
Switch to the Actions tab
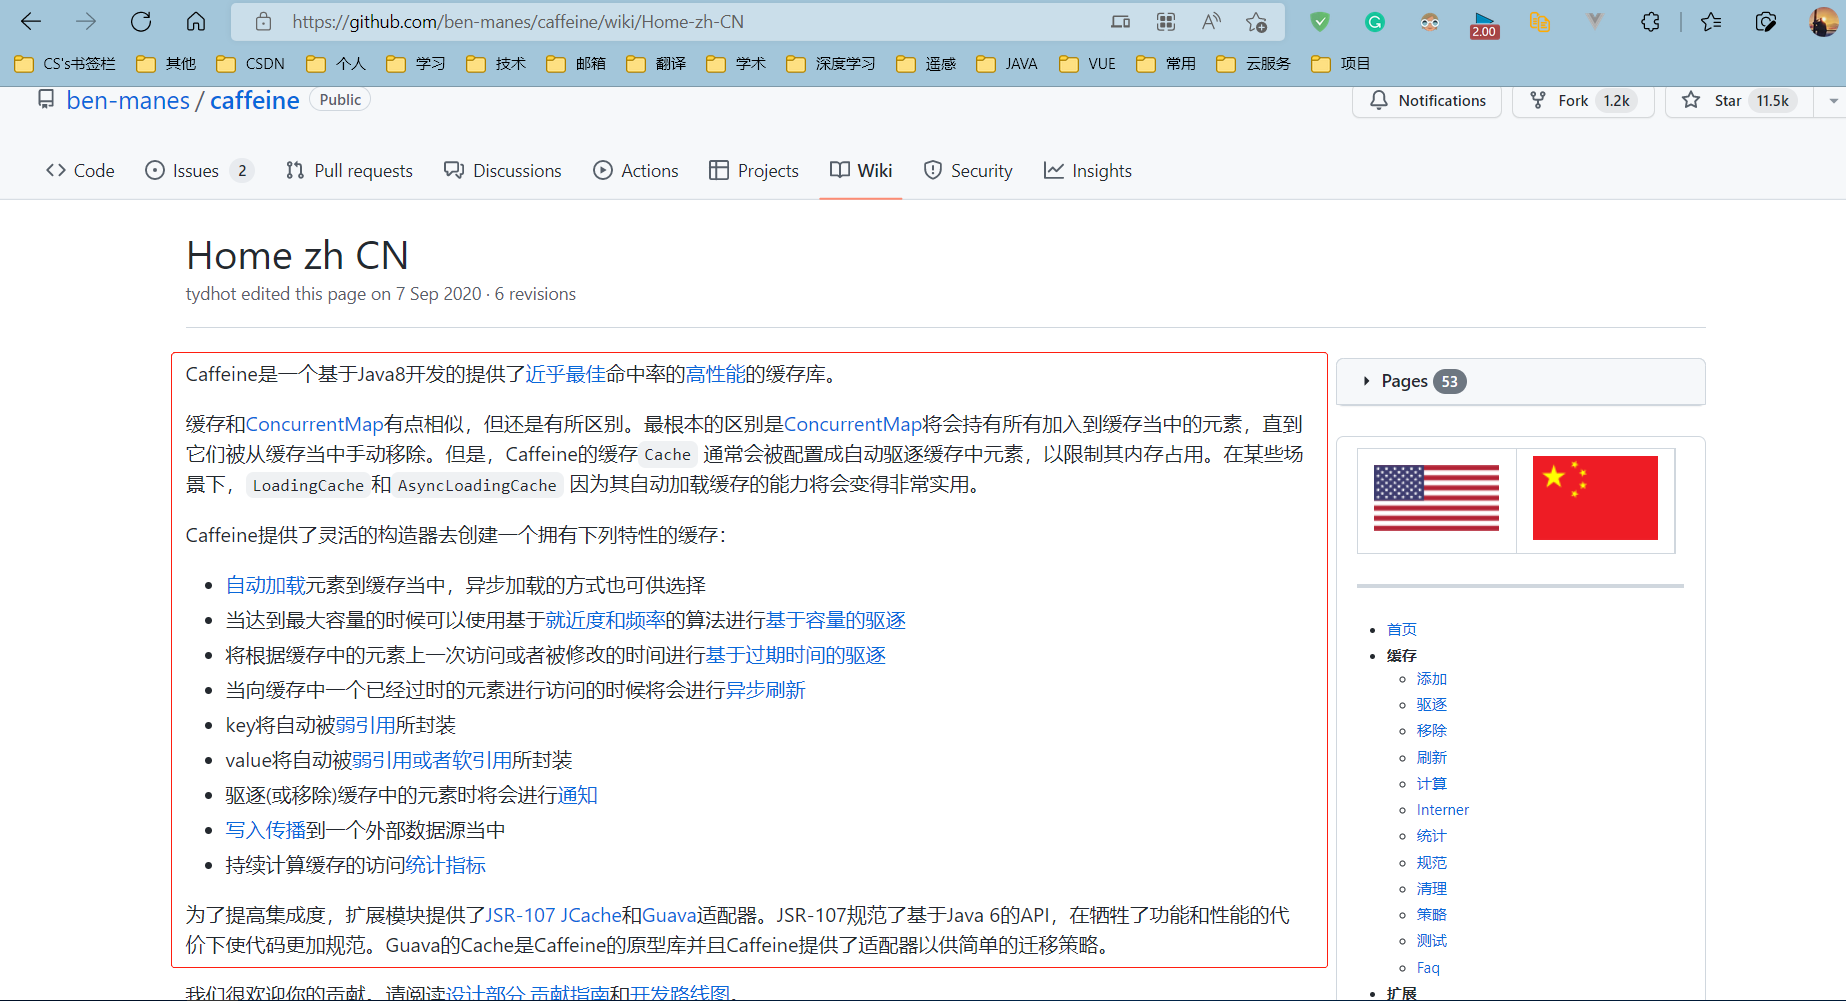click(636, 171)
